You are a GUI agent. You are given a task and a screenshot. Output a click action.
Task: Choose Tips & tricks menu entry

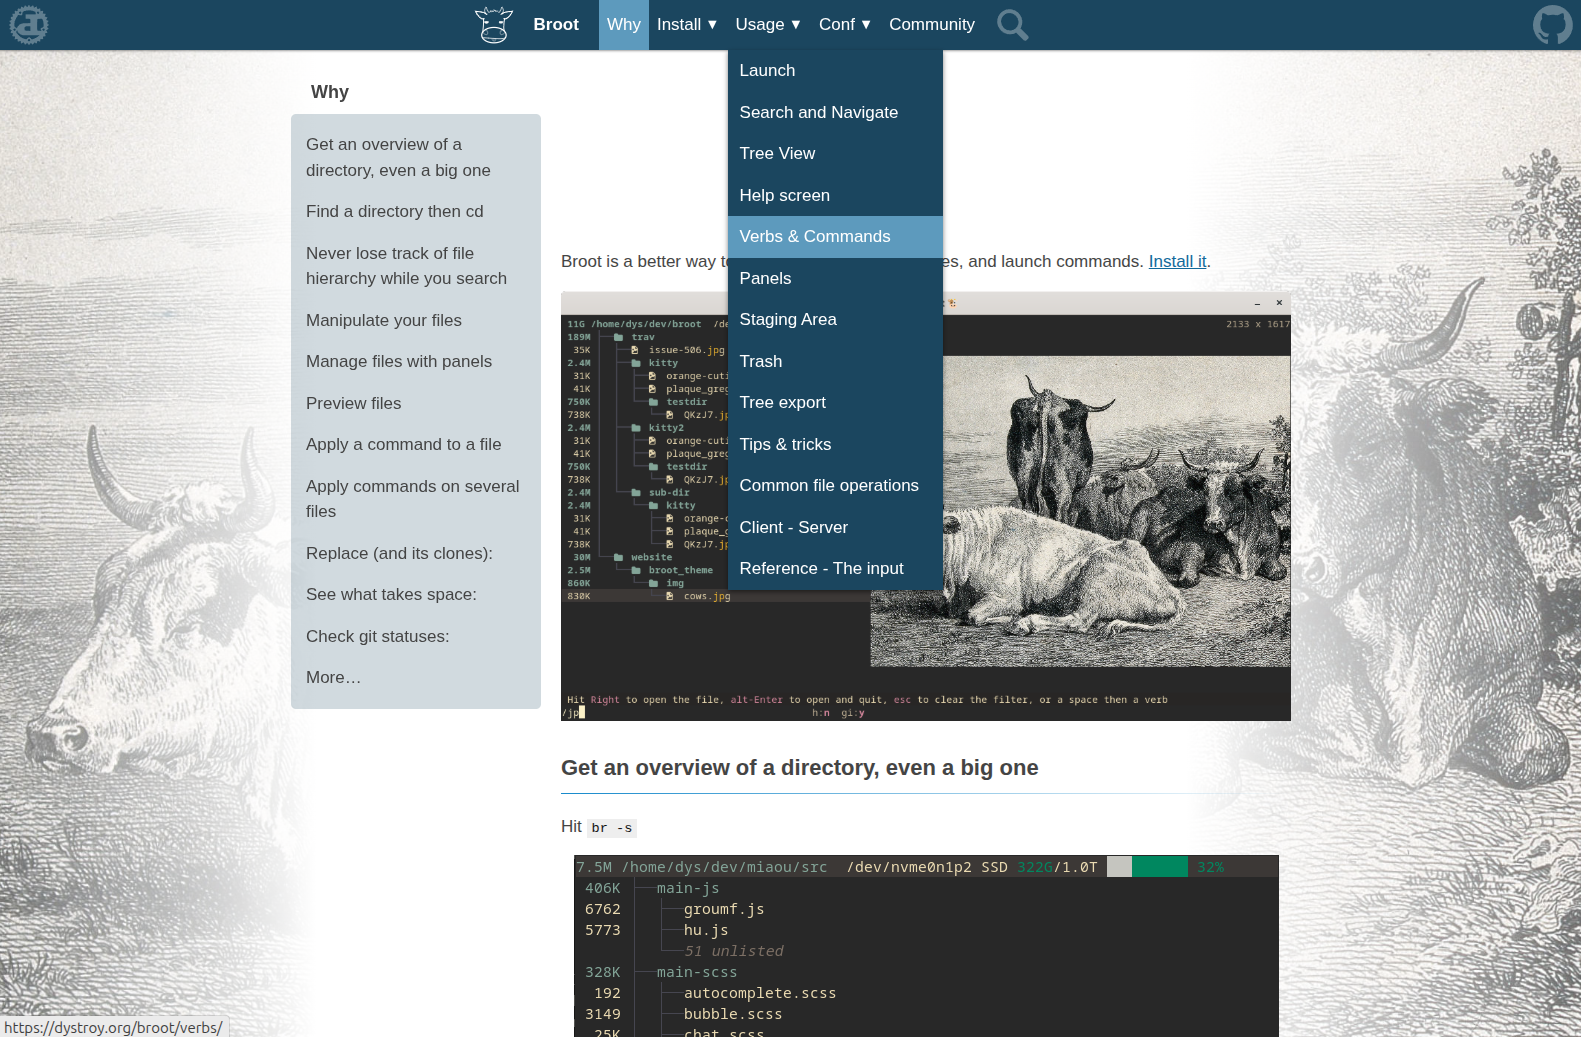point(835,445)
